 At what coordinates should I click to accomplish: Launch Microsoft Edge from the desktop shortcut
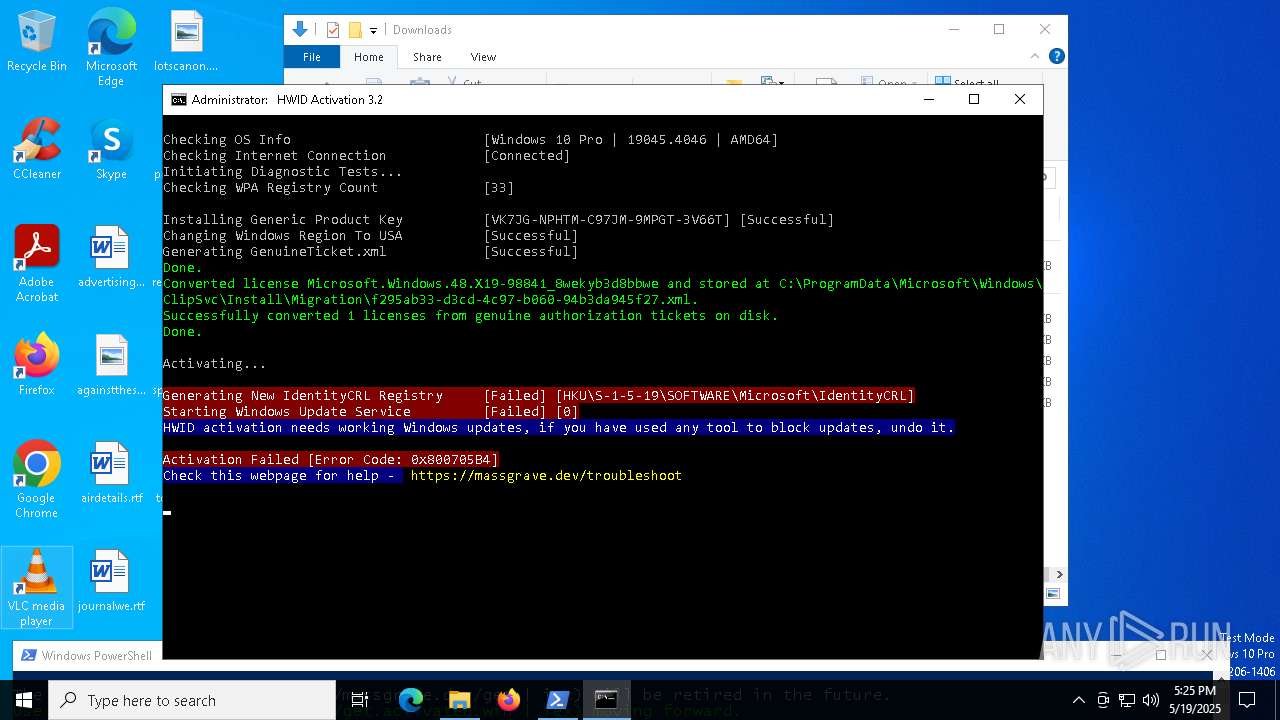111,48
